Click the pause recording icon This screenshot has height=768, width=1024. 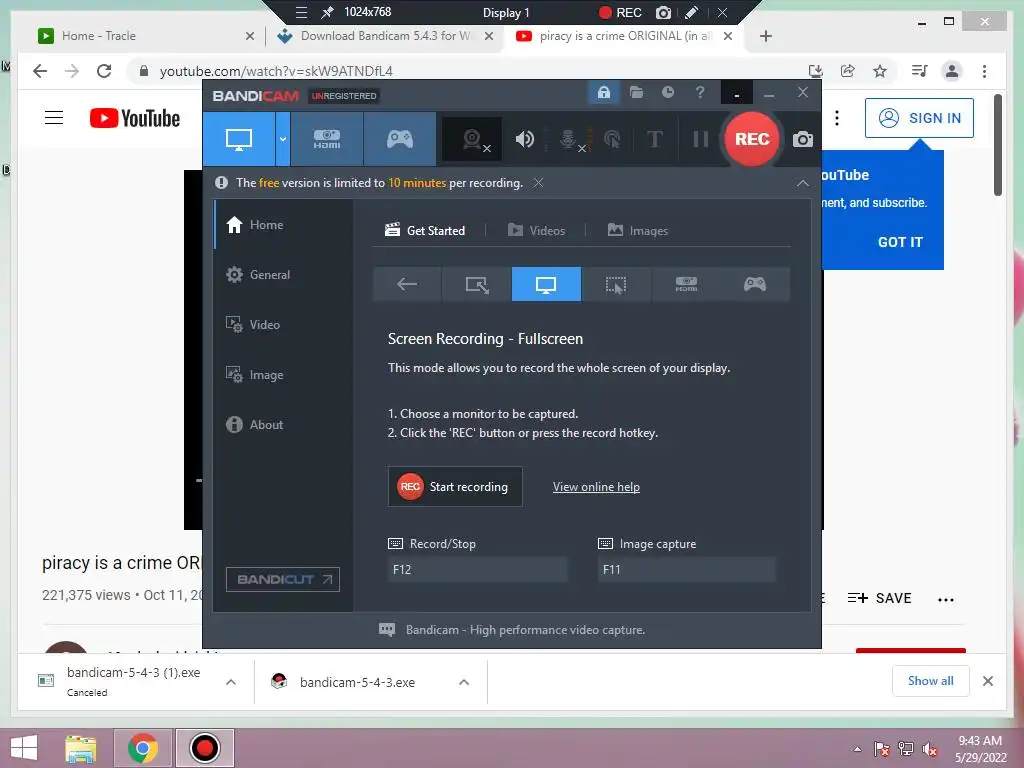[700, 139]
